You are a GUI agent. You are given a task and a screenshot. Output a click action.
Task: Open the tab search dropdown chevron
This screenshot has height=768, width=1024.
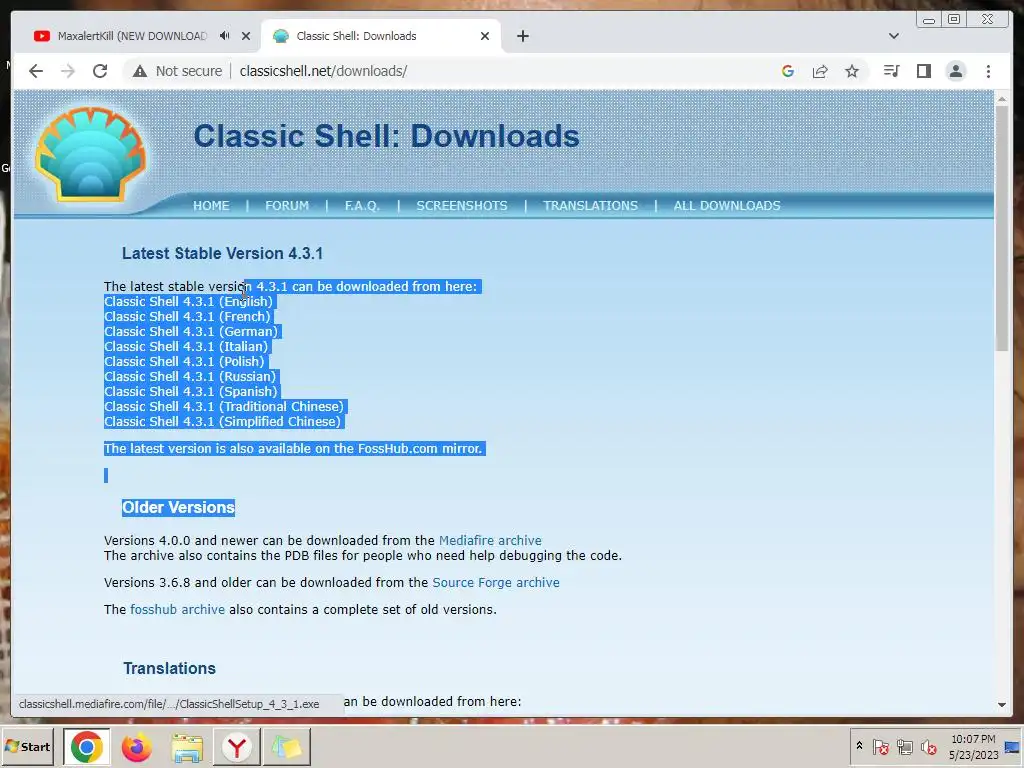(x=893, y=36)
